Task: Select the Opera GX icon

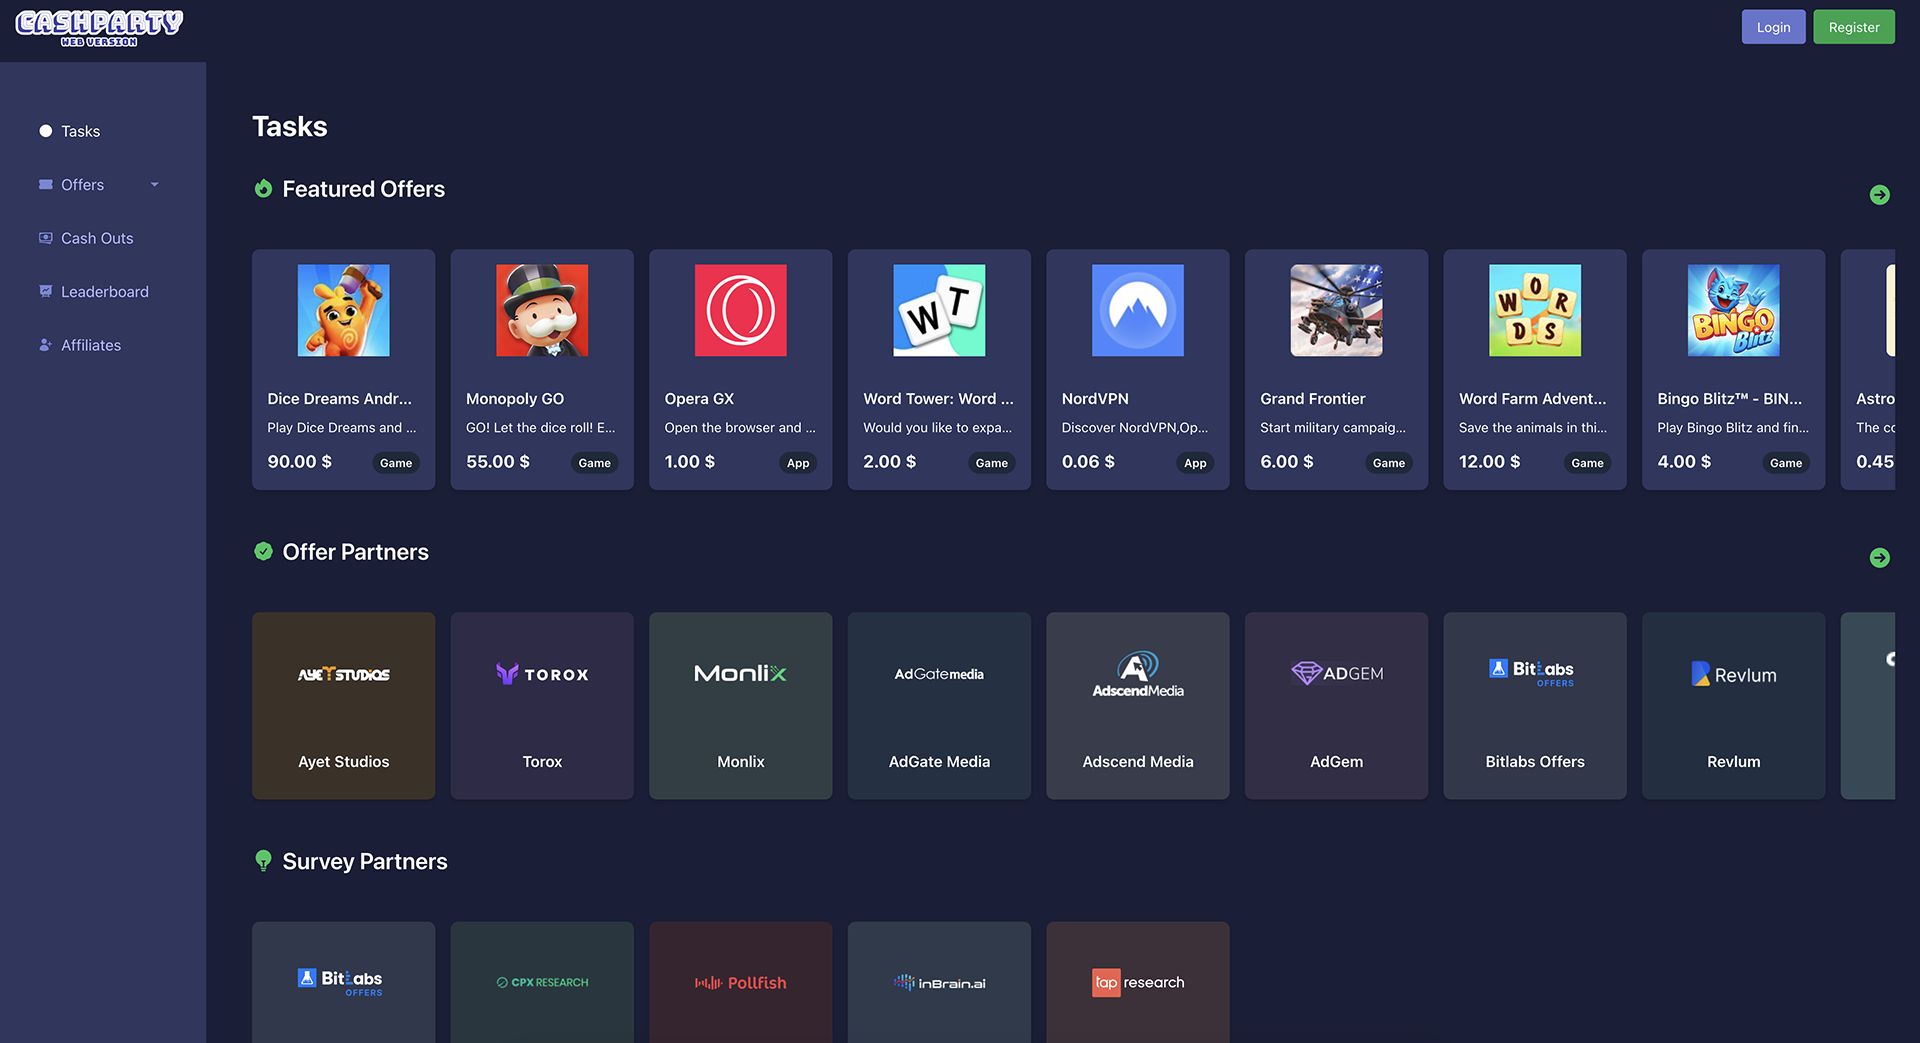Action: click(x=740, y=310)
